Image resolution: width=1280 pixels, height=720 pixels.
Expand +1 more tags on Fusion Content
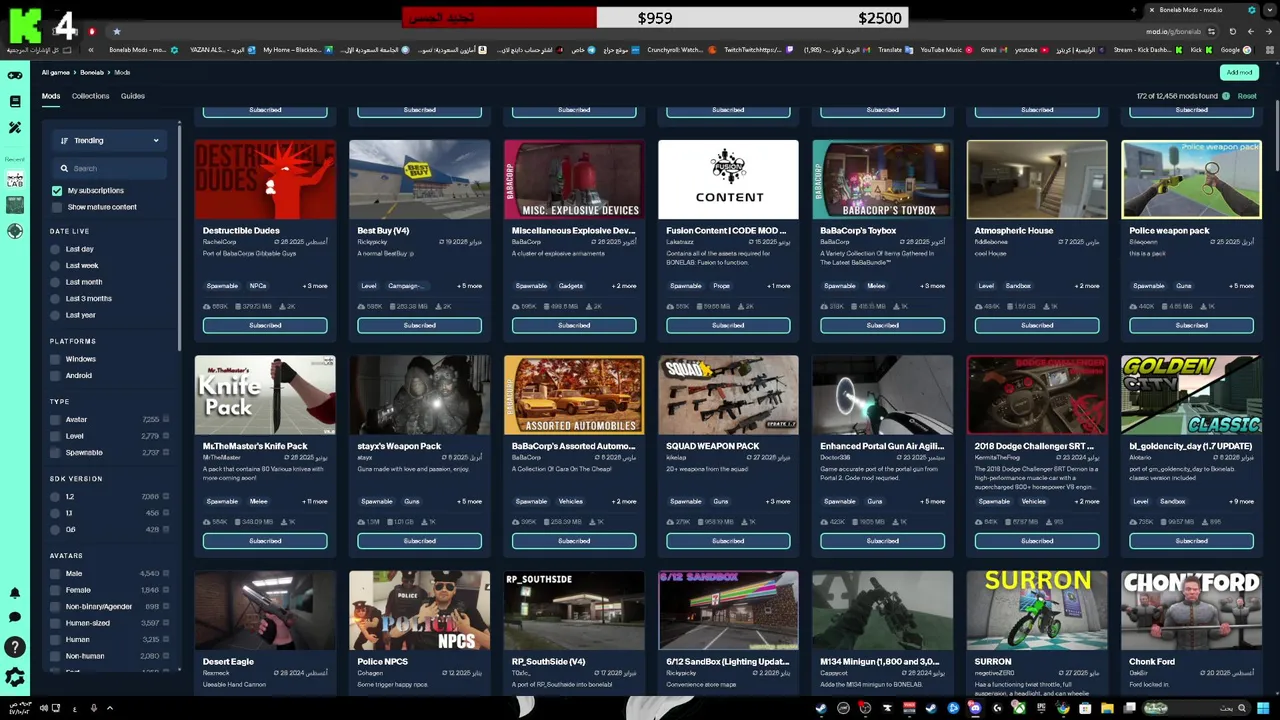(x=778, y=286)
